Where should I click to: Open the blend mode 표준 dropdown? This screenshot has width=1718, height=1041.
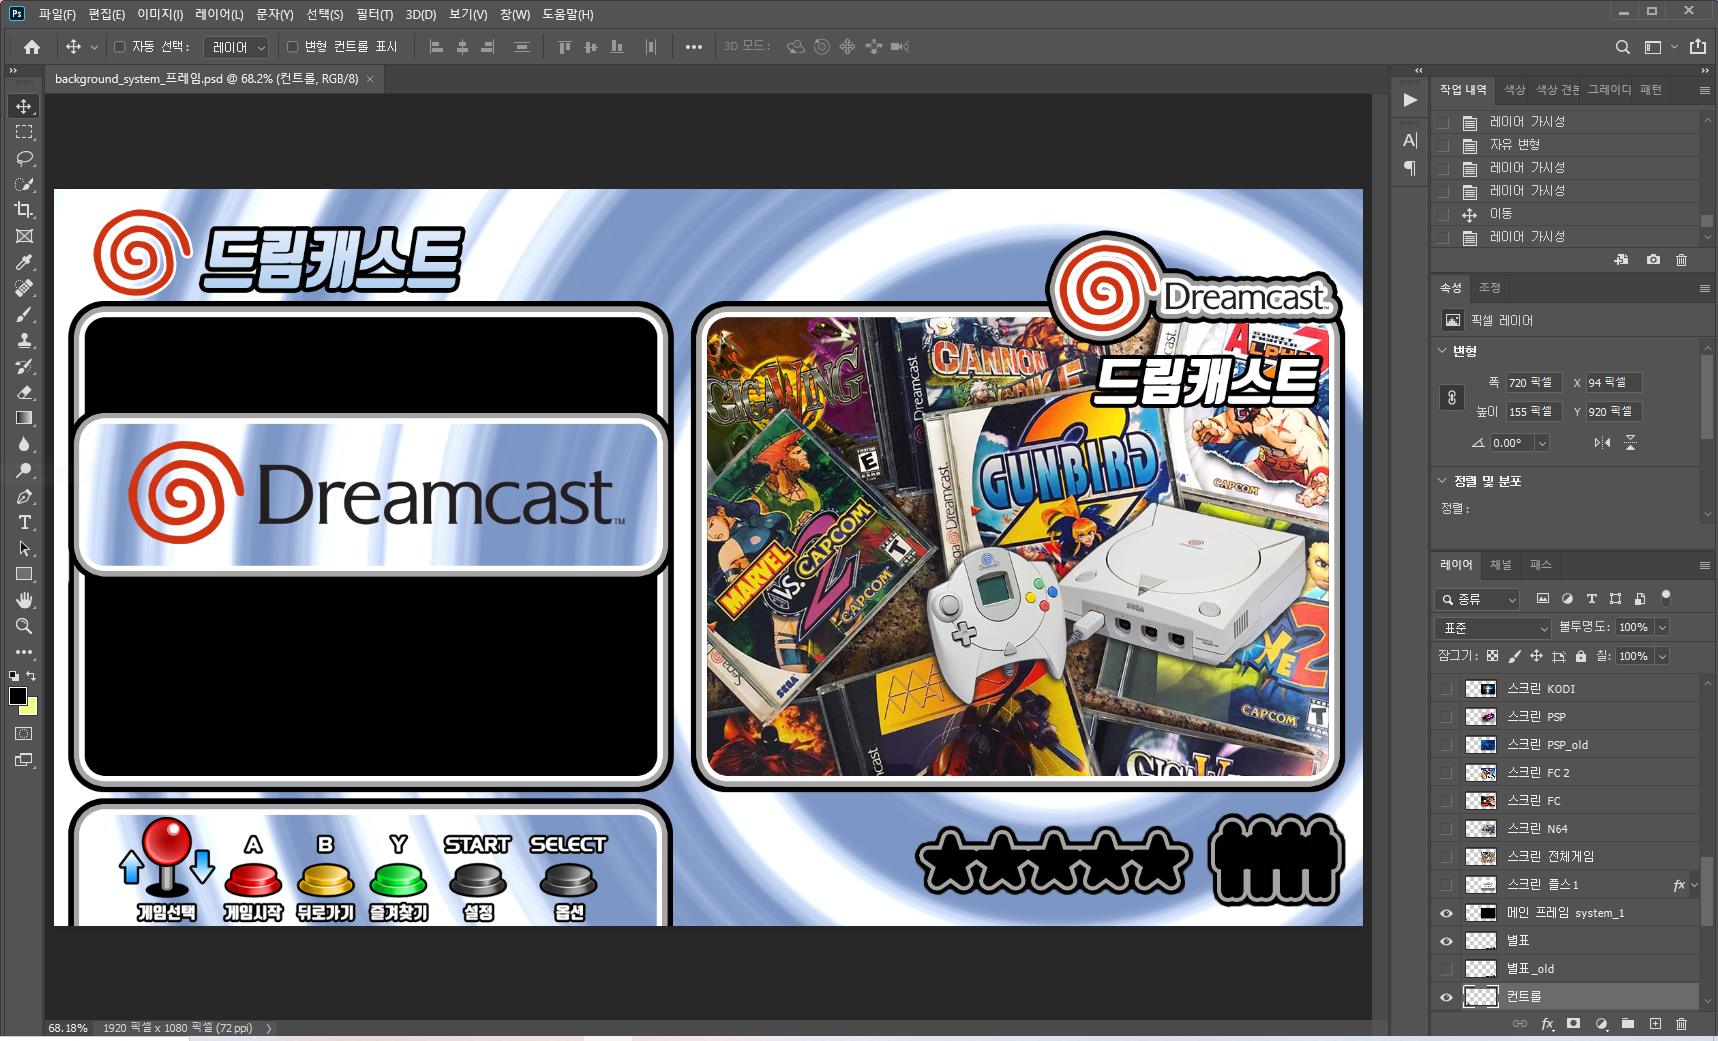[1493, 628]
